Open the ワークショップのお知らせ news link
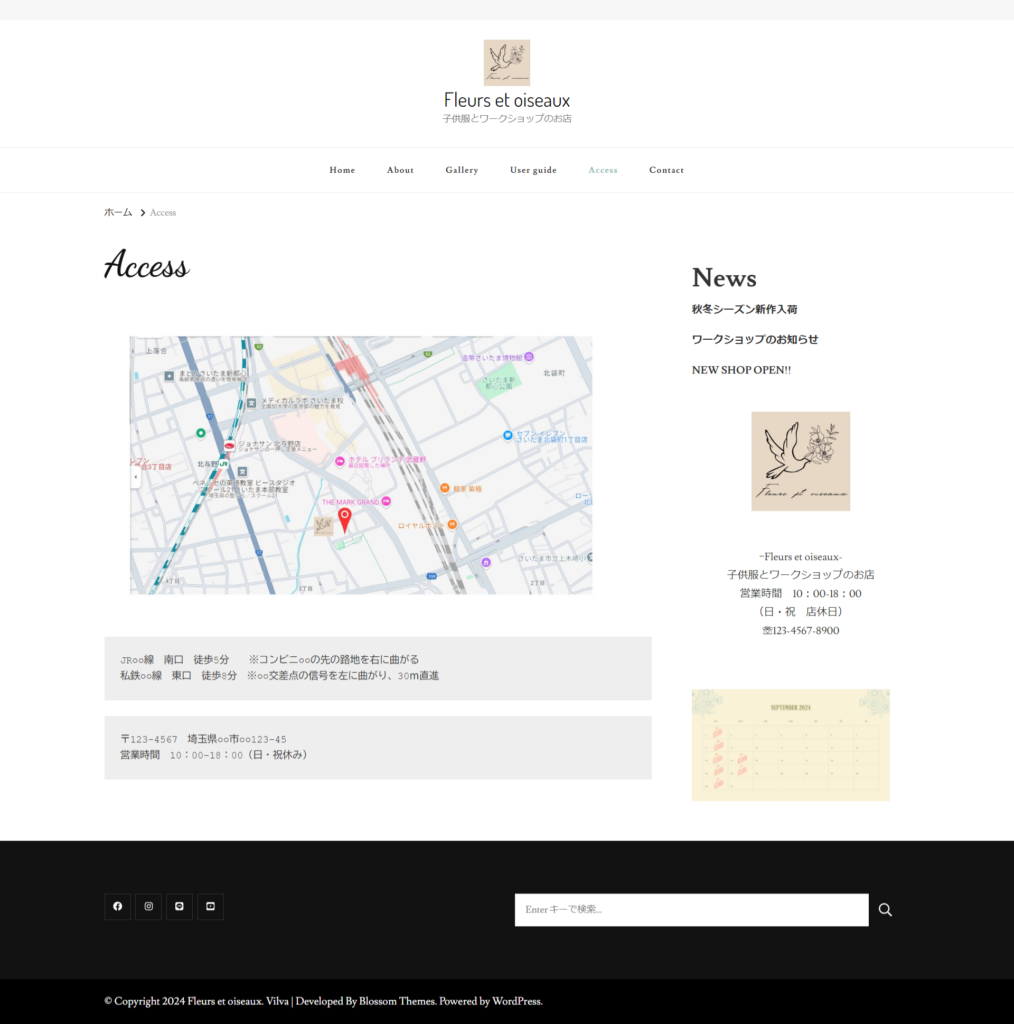The image size is (1014, 1024). 754,340
